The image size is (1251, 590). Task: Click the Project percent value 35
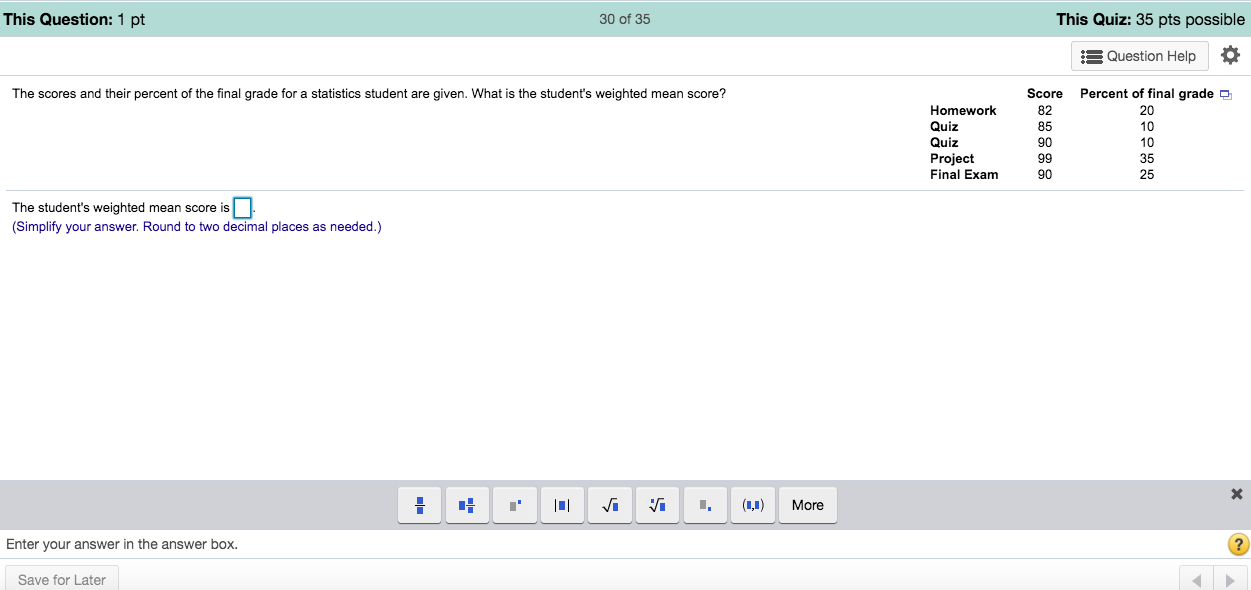tap(1147, 159)
